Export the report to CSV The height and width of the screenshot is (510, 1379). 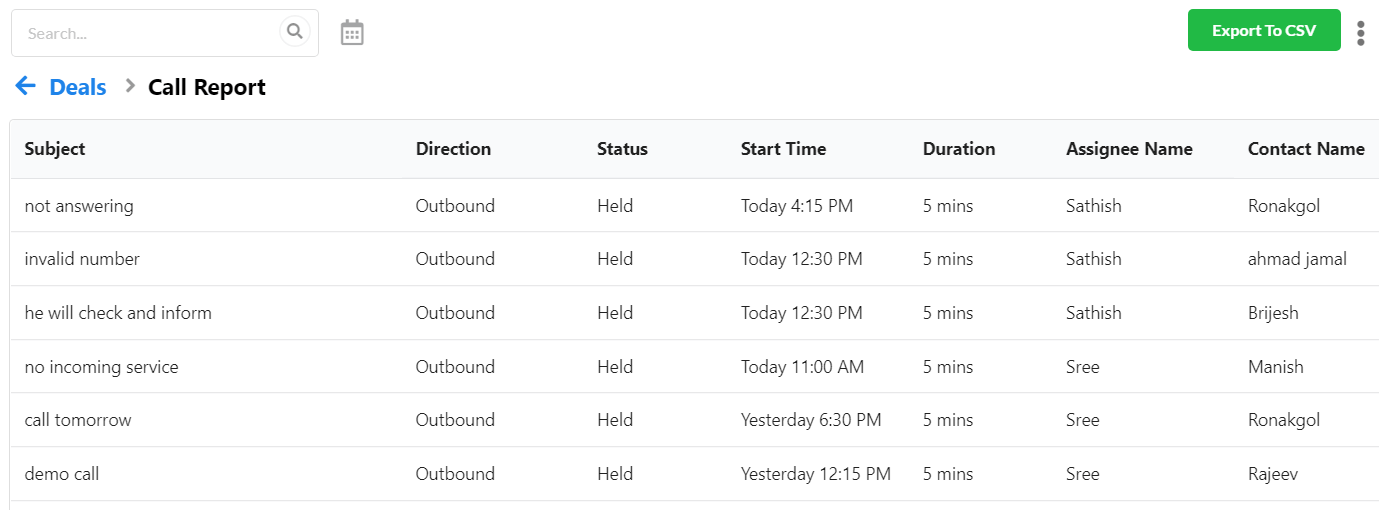tap(1264, 31)
